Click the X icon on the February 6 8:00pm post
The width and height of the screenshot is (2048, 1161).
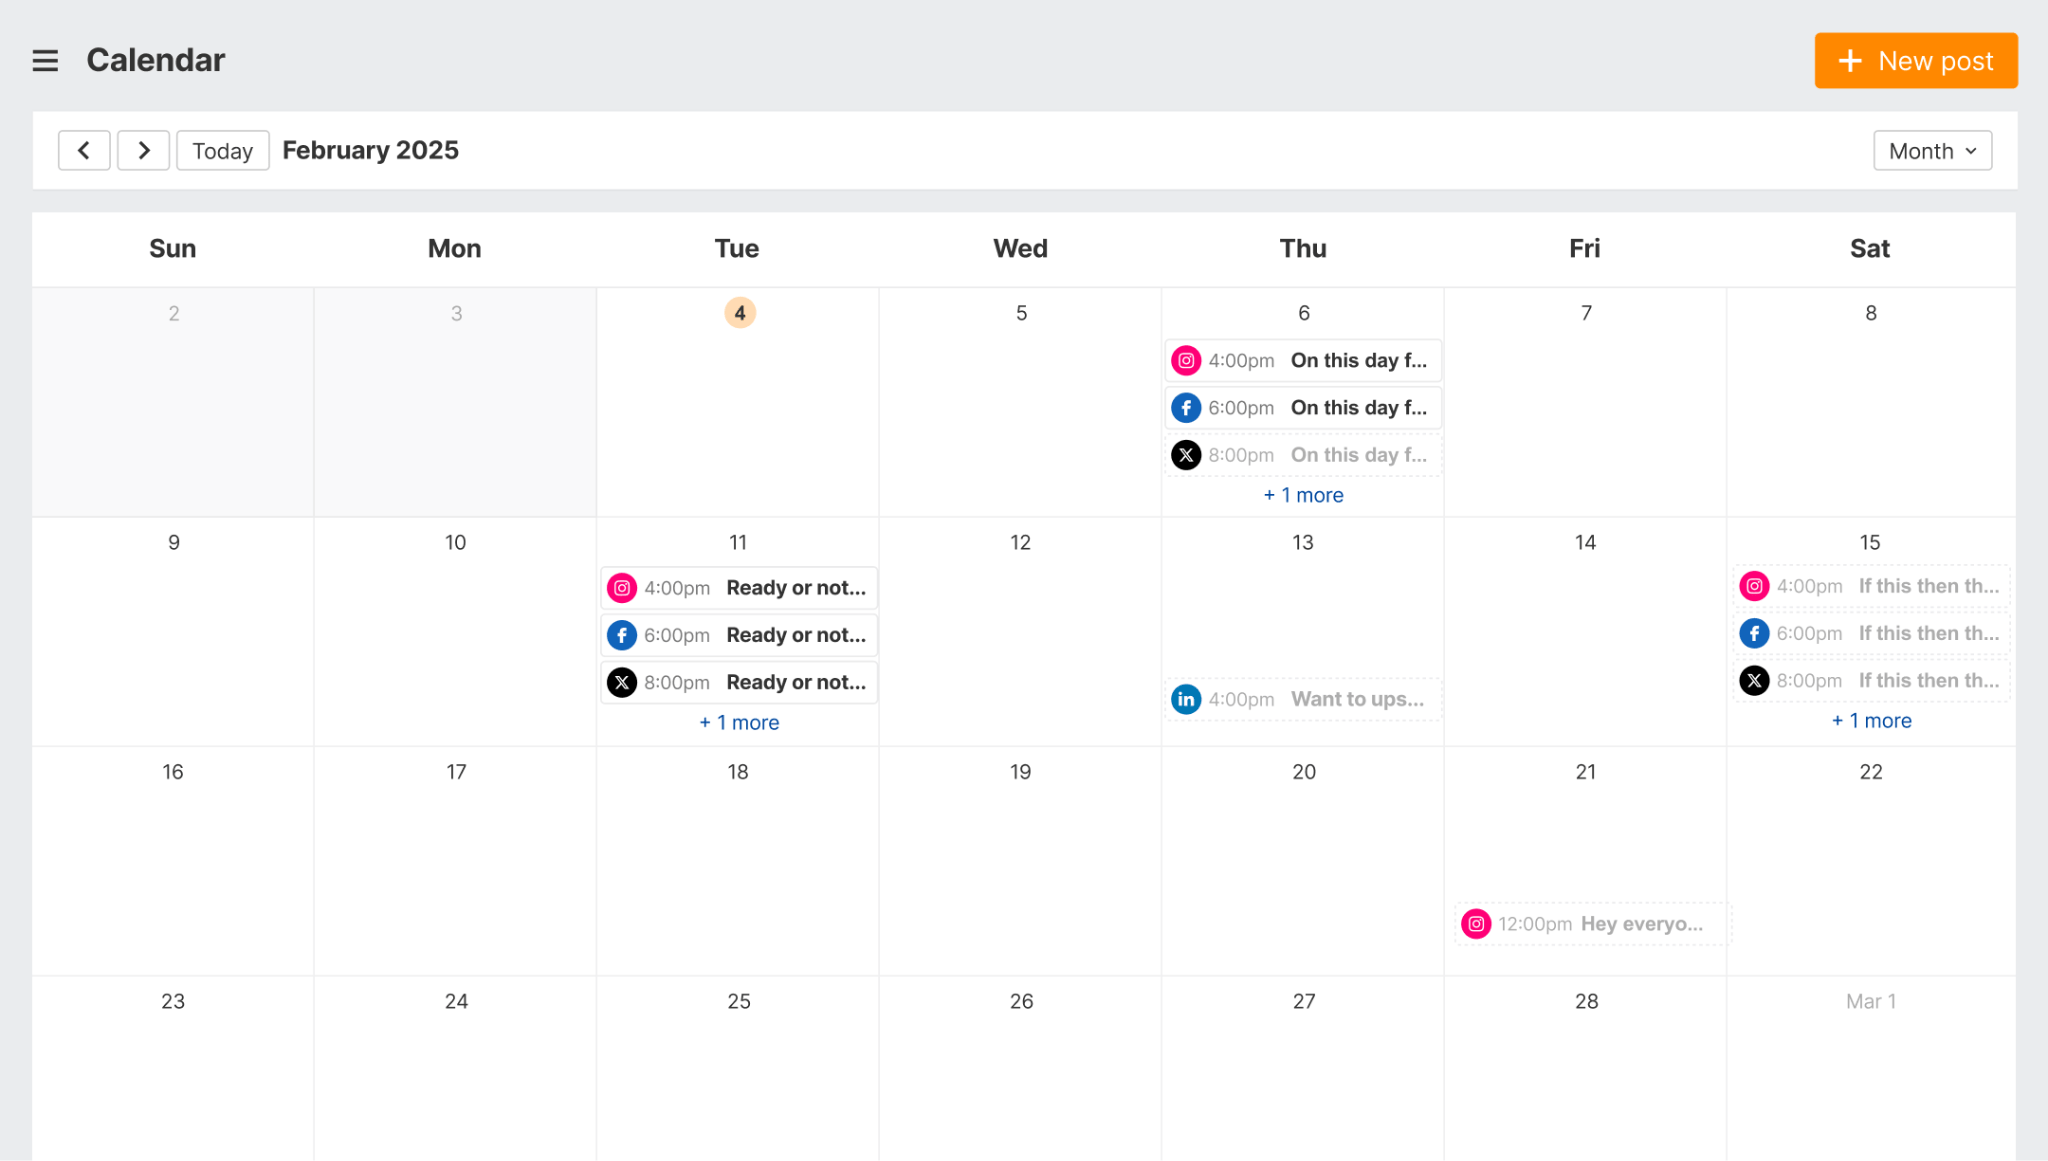[1186, 454]
